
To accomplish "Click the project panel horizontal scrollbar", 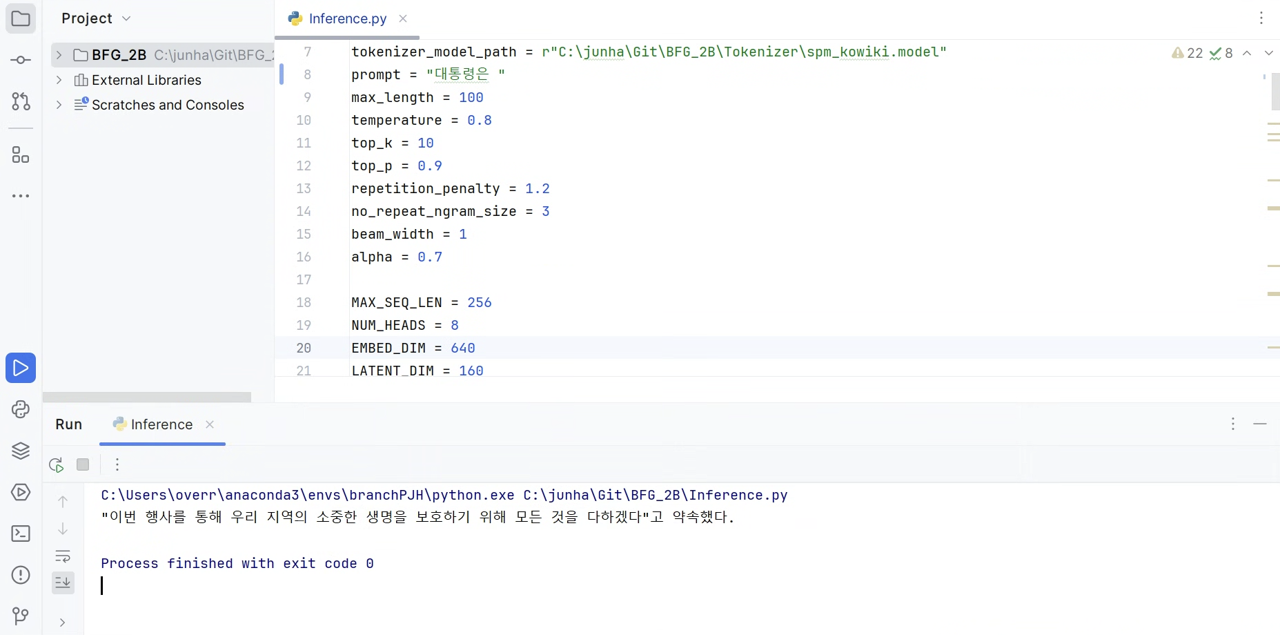I will (x=147, y=397).
